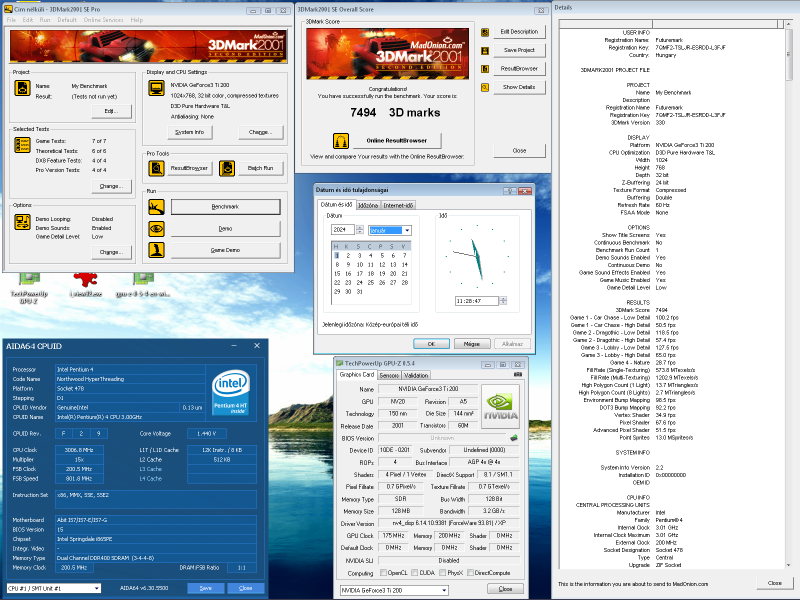The height and width of the screenshot is (600, 800).
Task: Click the Edit Description button
Action: [519, 32]
